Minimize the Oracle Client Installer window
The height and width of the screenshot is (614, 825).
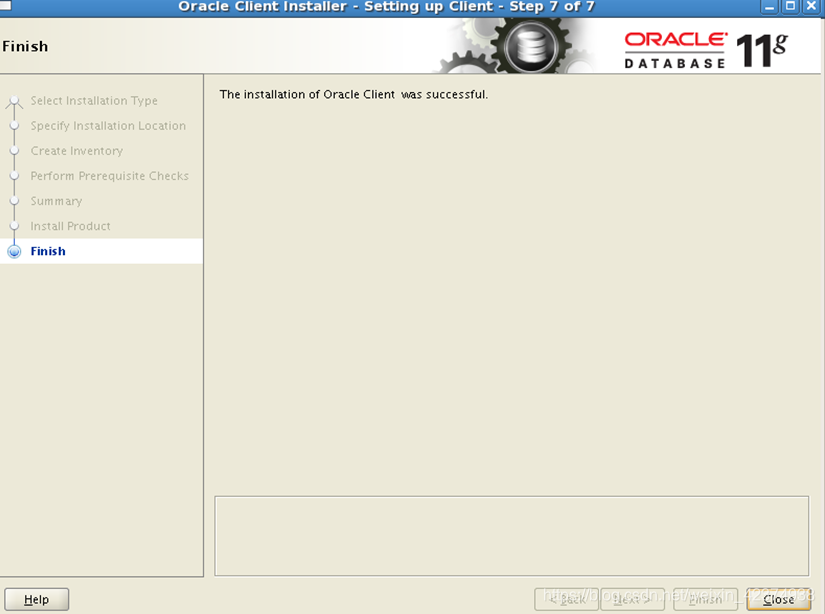pos(769,6)
